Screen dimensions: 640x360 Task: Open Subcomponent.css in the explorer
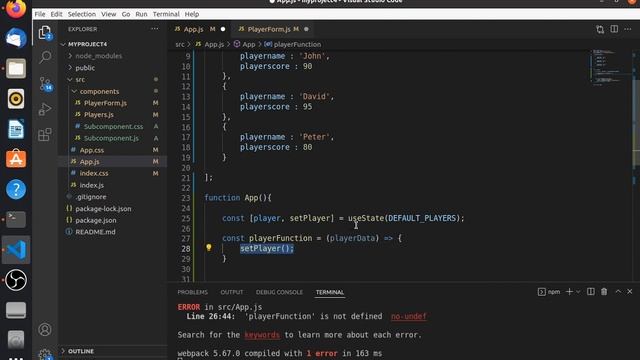(113, 127)
